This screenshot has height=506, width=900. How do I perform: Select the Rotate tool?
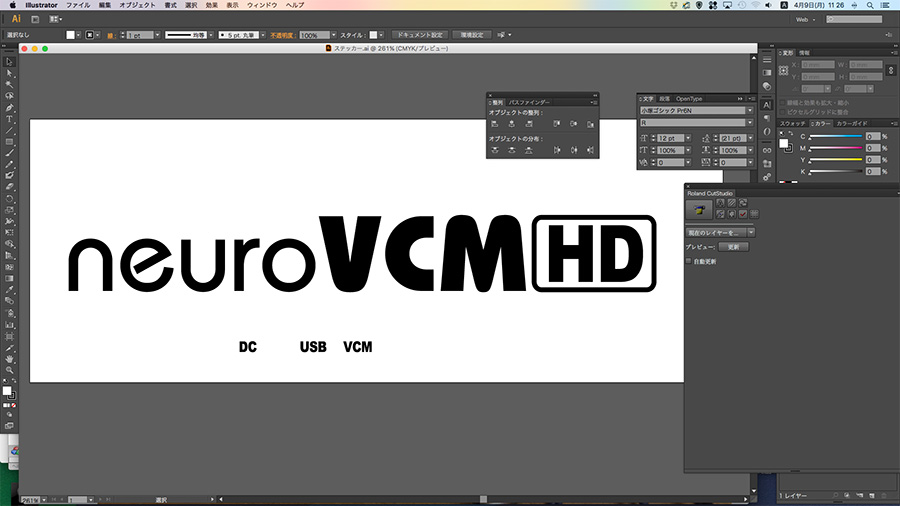(x=9, y=199)
